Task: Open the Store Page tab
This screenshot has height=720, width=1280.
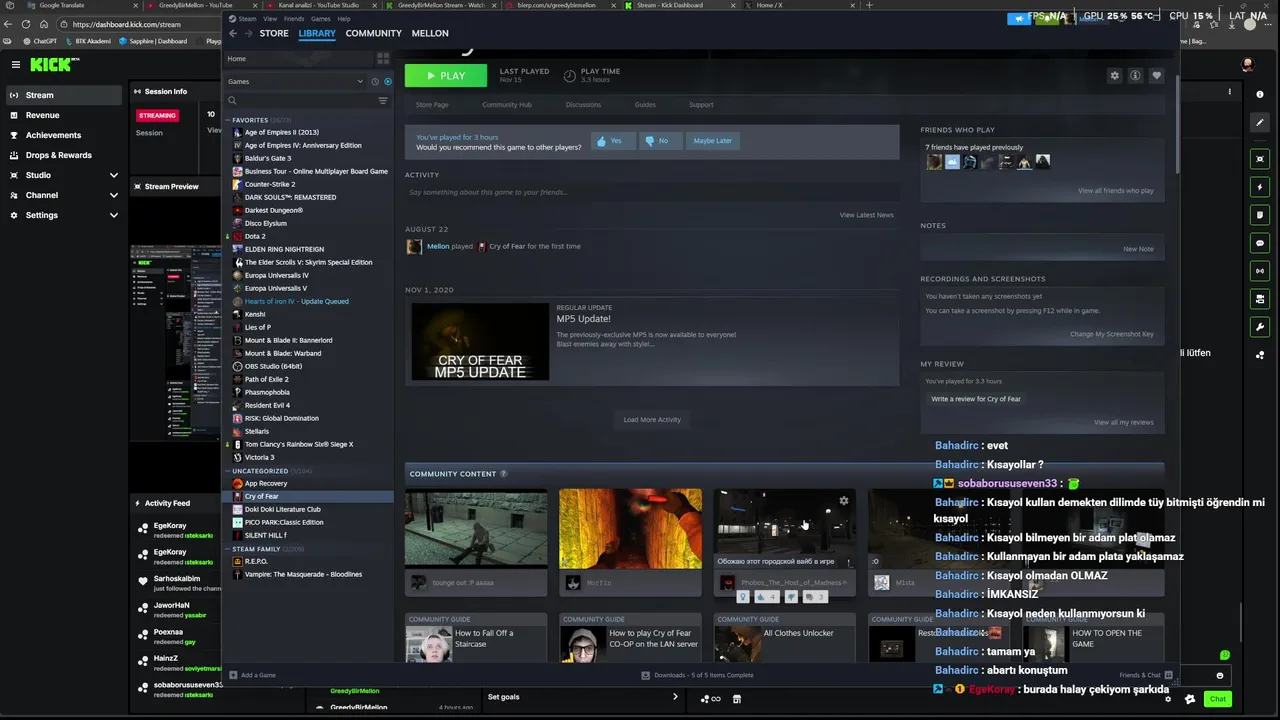Action: [x=432, y=105]
